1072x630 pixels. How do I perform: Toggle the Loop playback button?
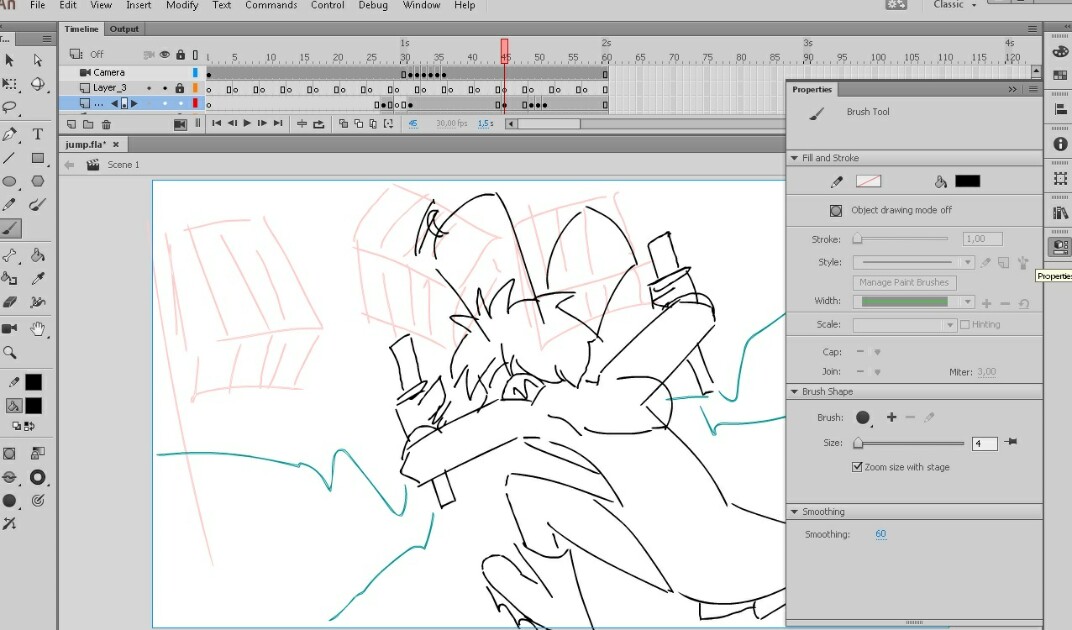(x=319, y=124)
